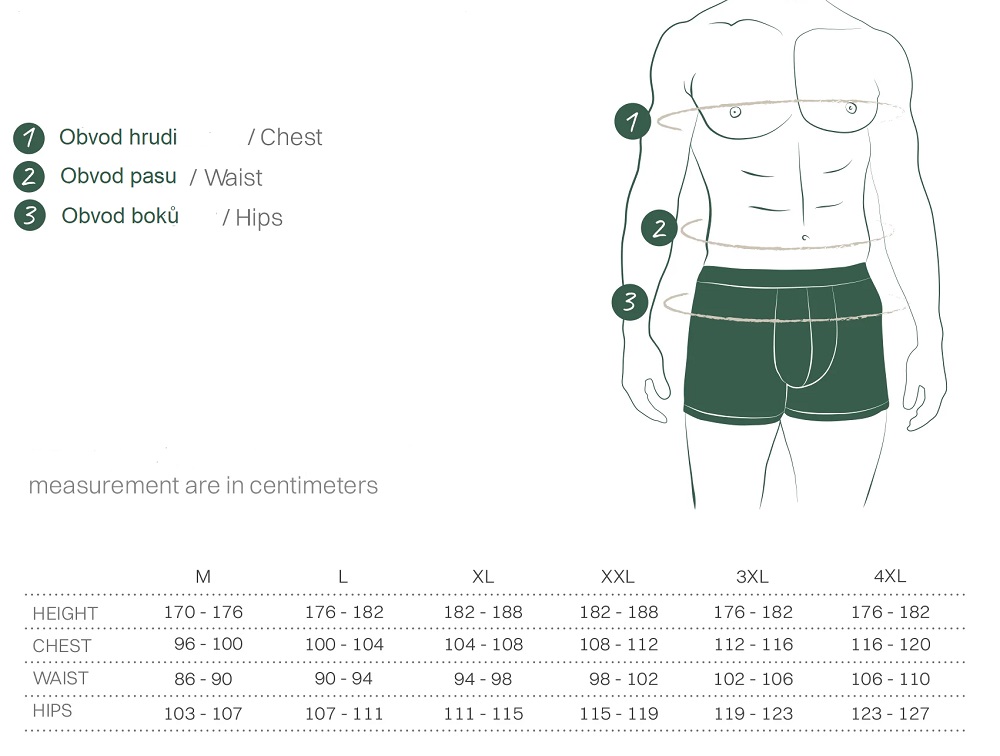Select the M size column header
Image resolution: width=1000 pixels, height=756 pixels.
[x=203, y=577]
